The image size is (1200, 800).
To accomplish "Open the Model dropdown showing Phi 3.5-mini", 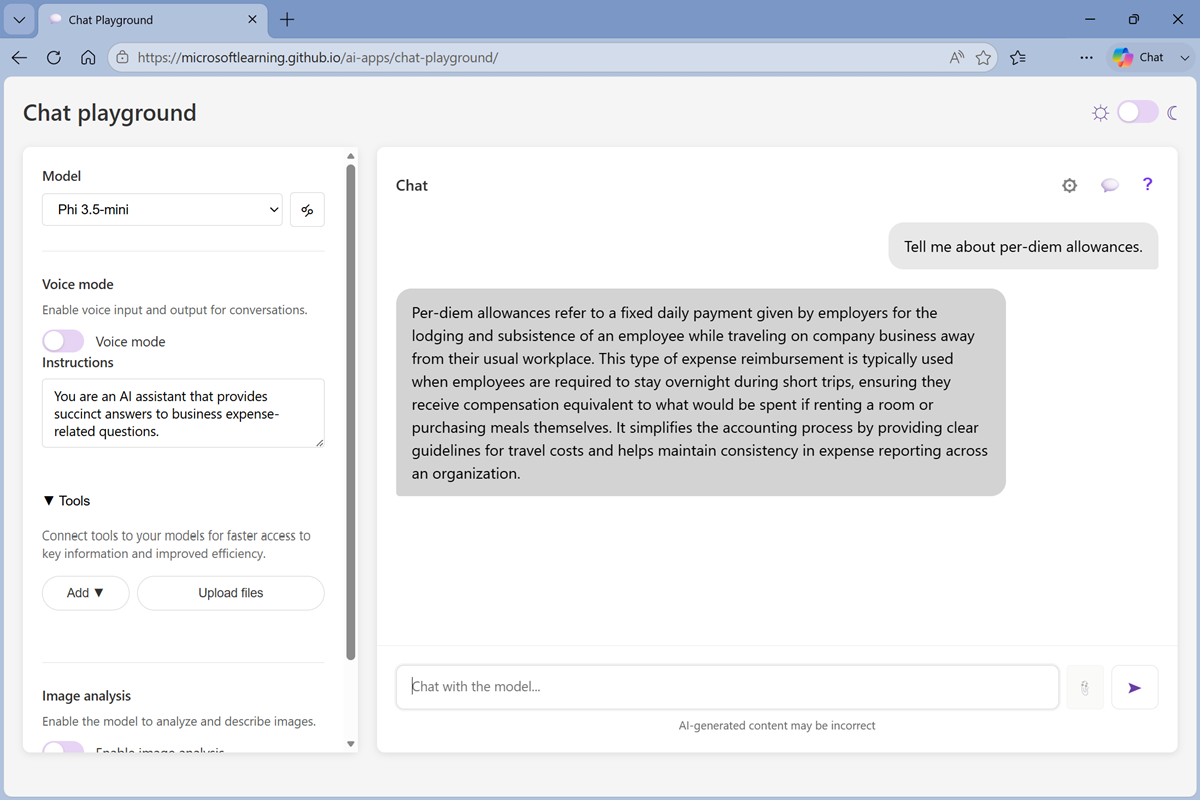I will [163, 210].
